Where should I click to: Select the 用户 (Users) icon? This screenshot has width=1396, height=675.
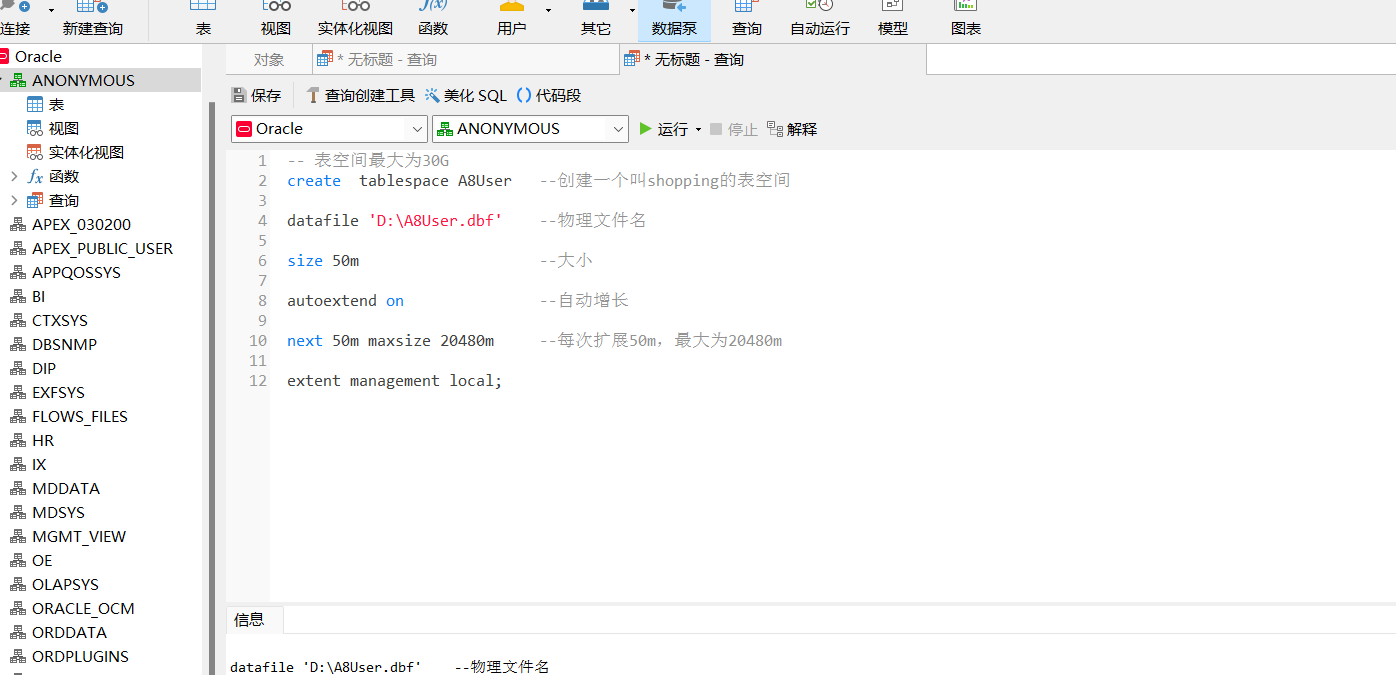513,20
